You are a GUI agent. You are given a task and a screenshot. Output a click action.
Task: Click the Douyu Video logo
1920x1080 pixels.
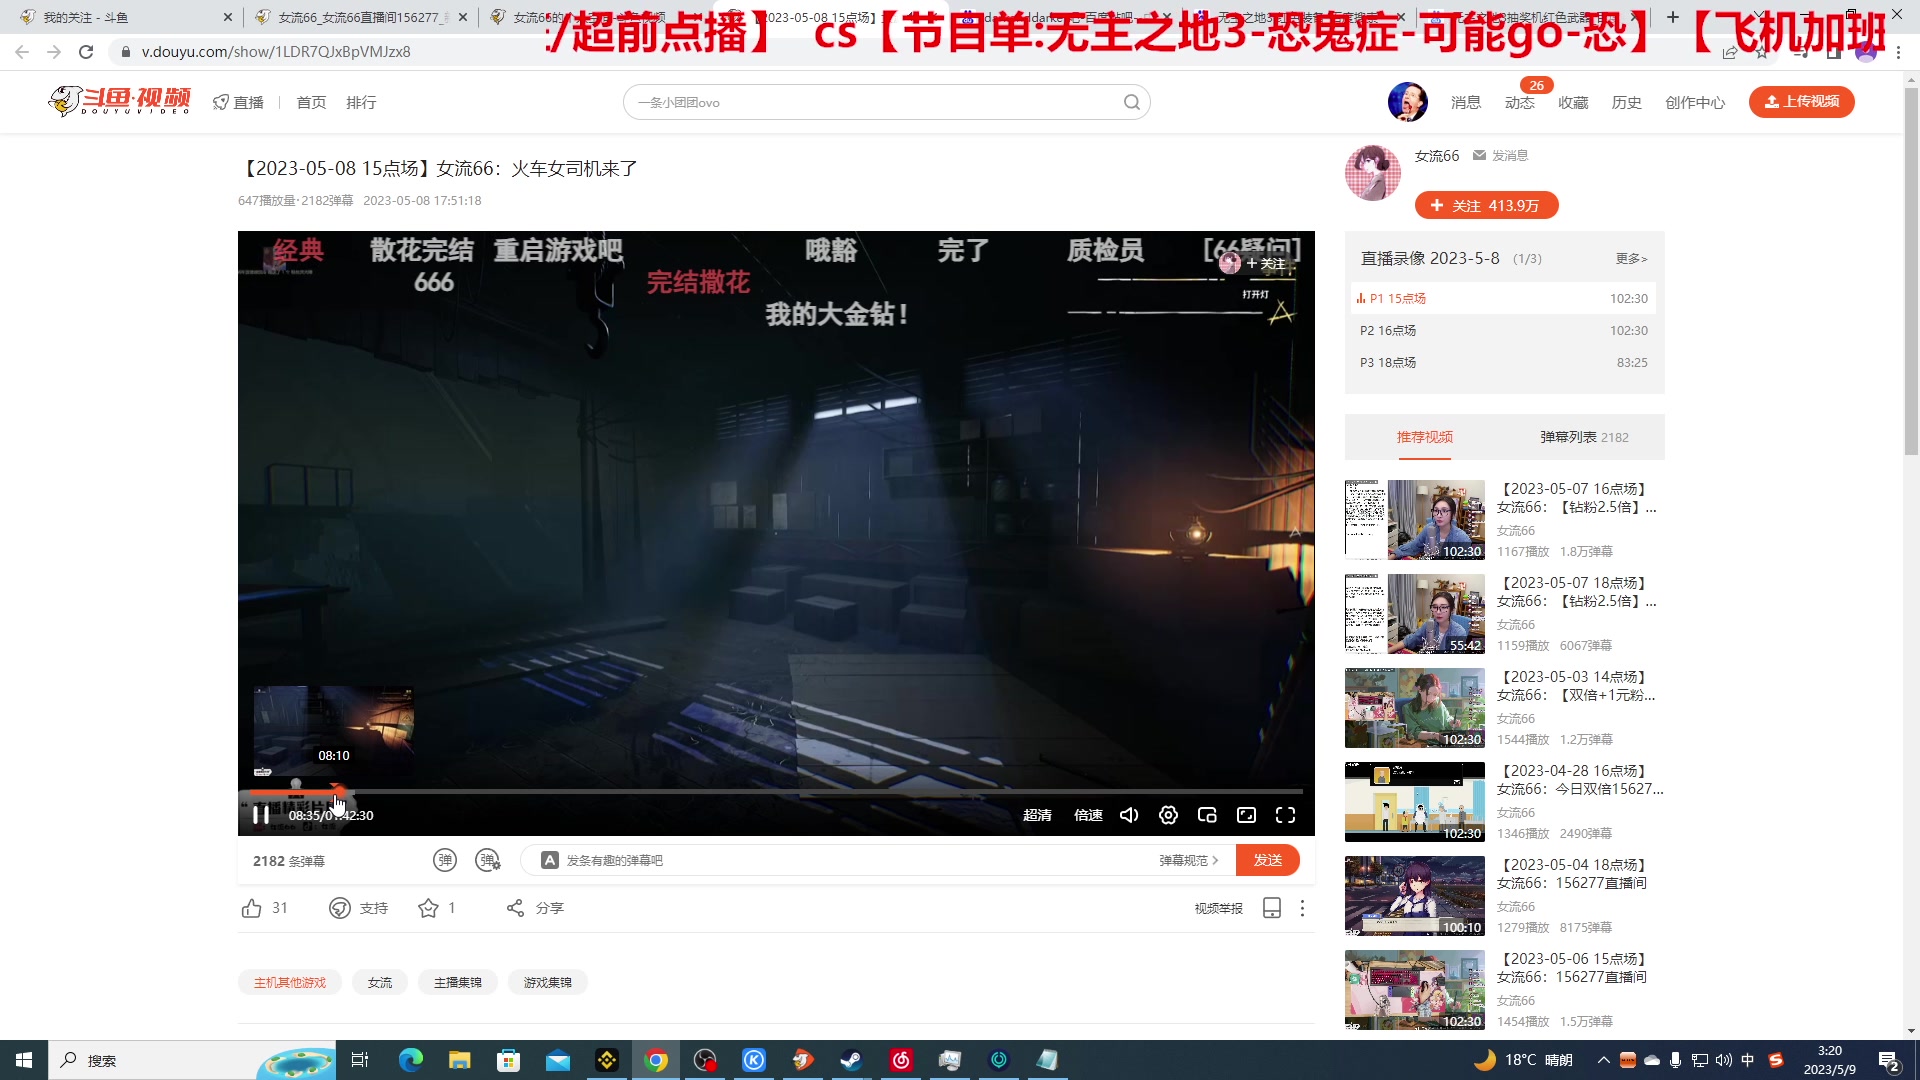(119, 100)
